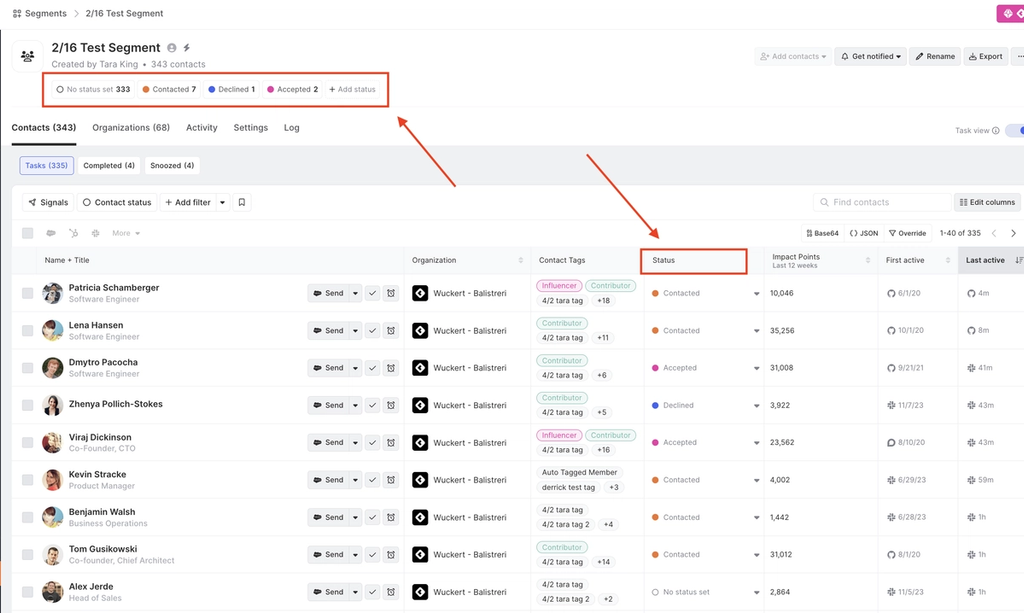Click the Segments breadcrumb grid icon
Image resolution: width=1024 pixels, height=613 pixels.
pos(17,14)
